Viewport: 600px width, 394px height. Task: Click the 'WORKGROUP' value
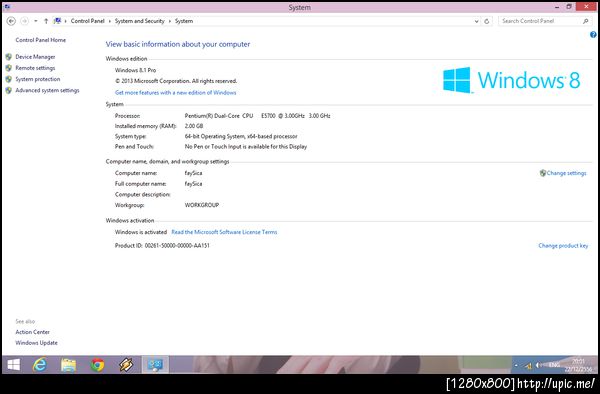pyautogui.click(x=202, y=205)
